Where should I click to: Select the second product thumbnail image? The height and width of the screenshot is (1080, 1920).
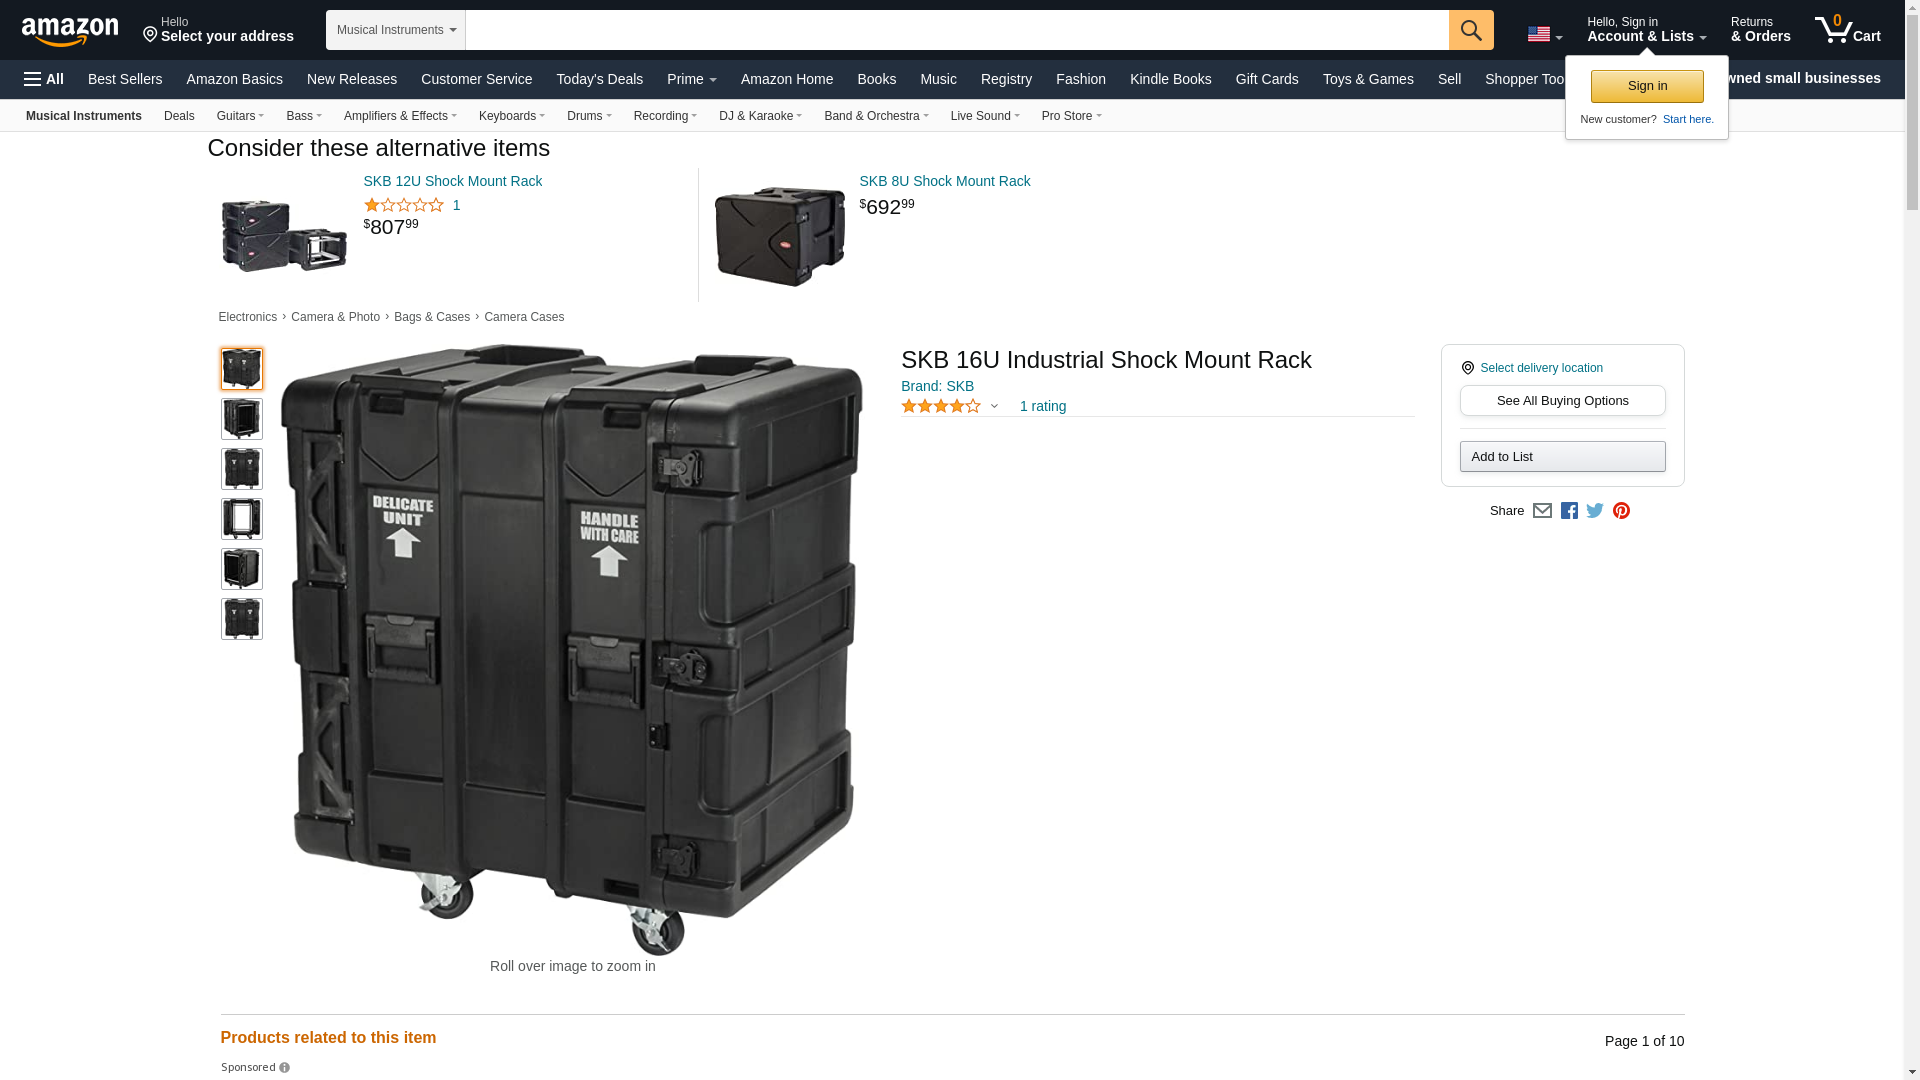(242, 419)
